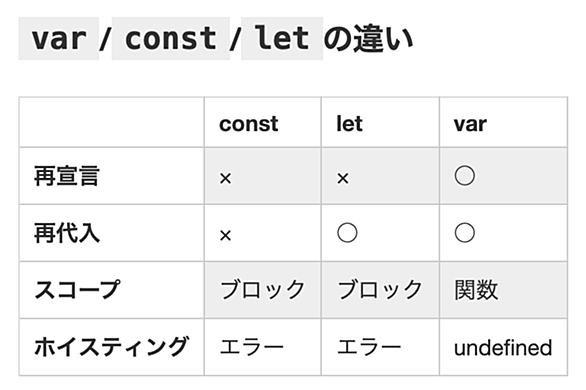Click the circle mark for var 再宣言

pyautogui.click(x=465, y=176)
